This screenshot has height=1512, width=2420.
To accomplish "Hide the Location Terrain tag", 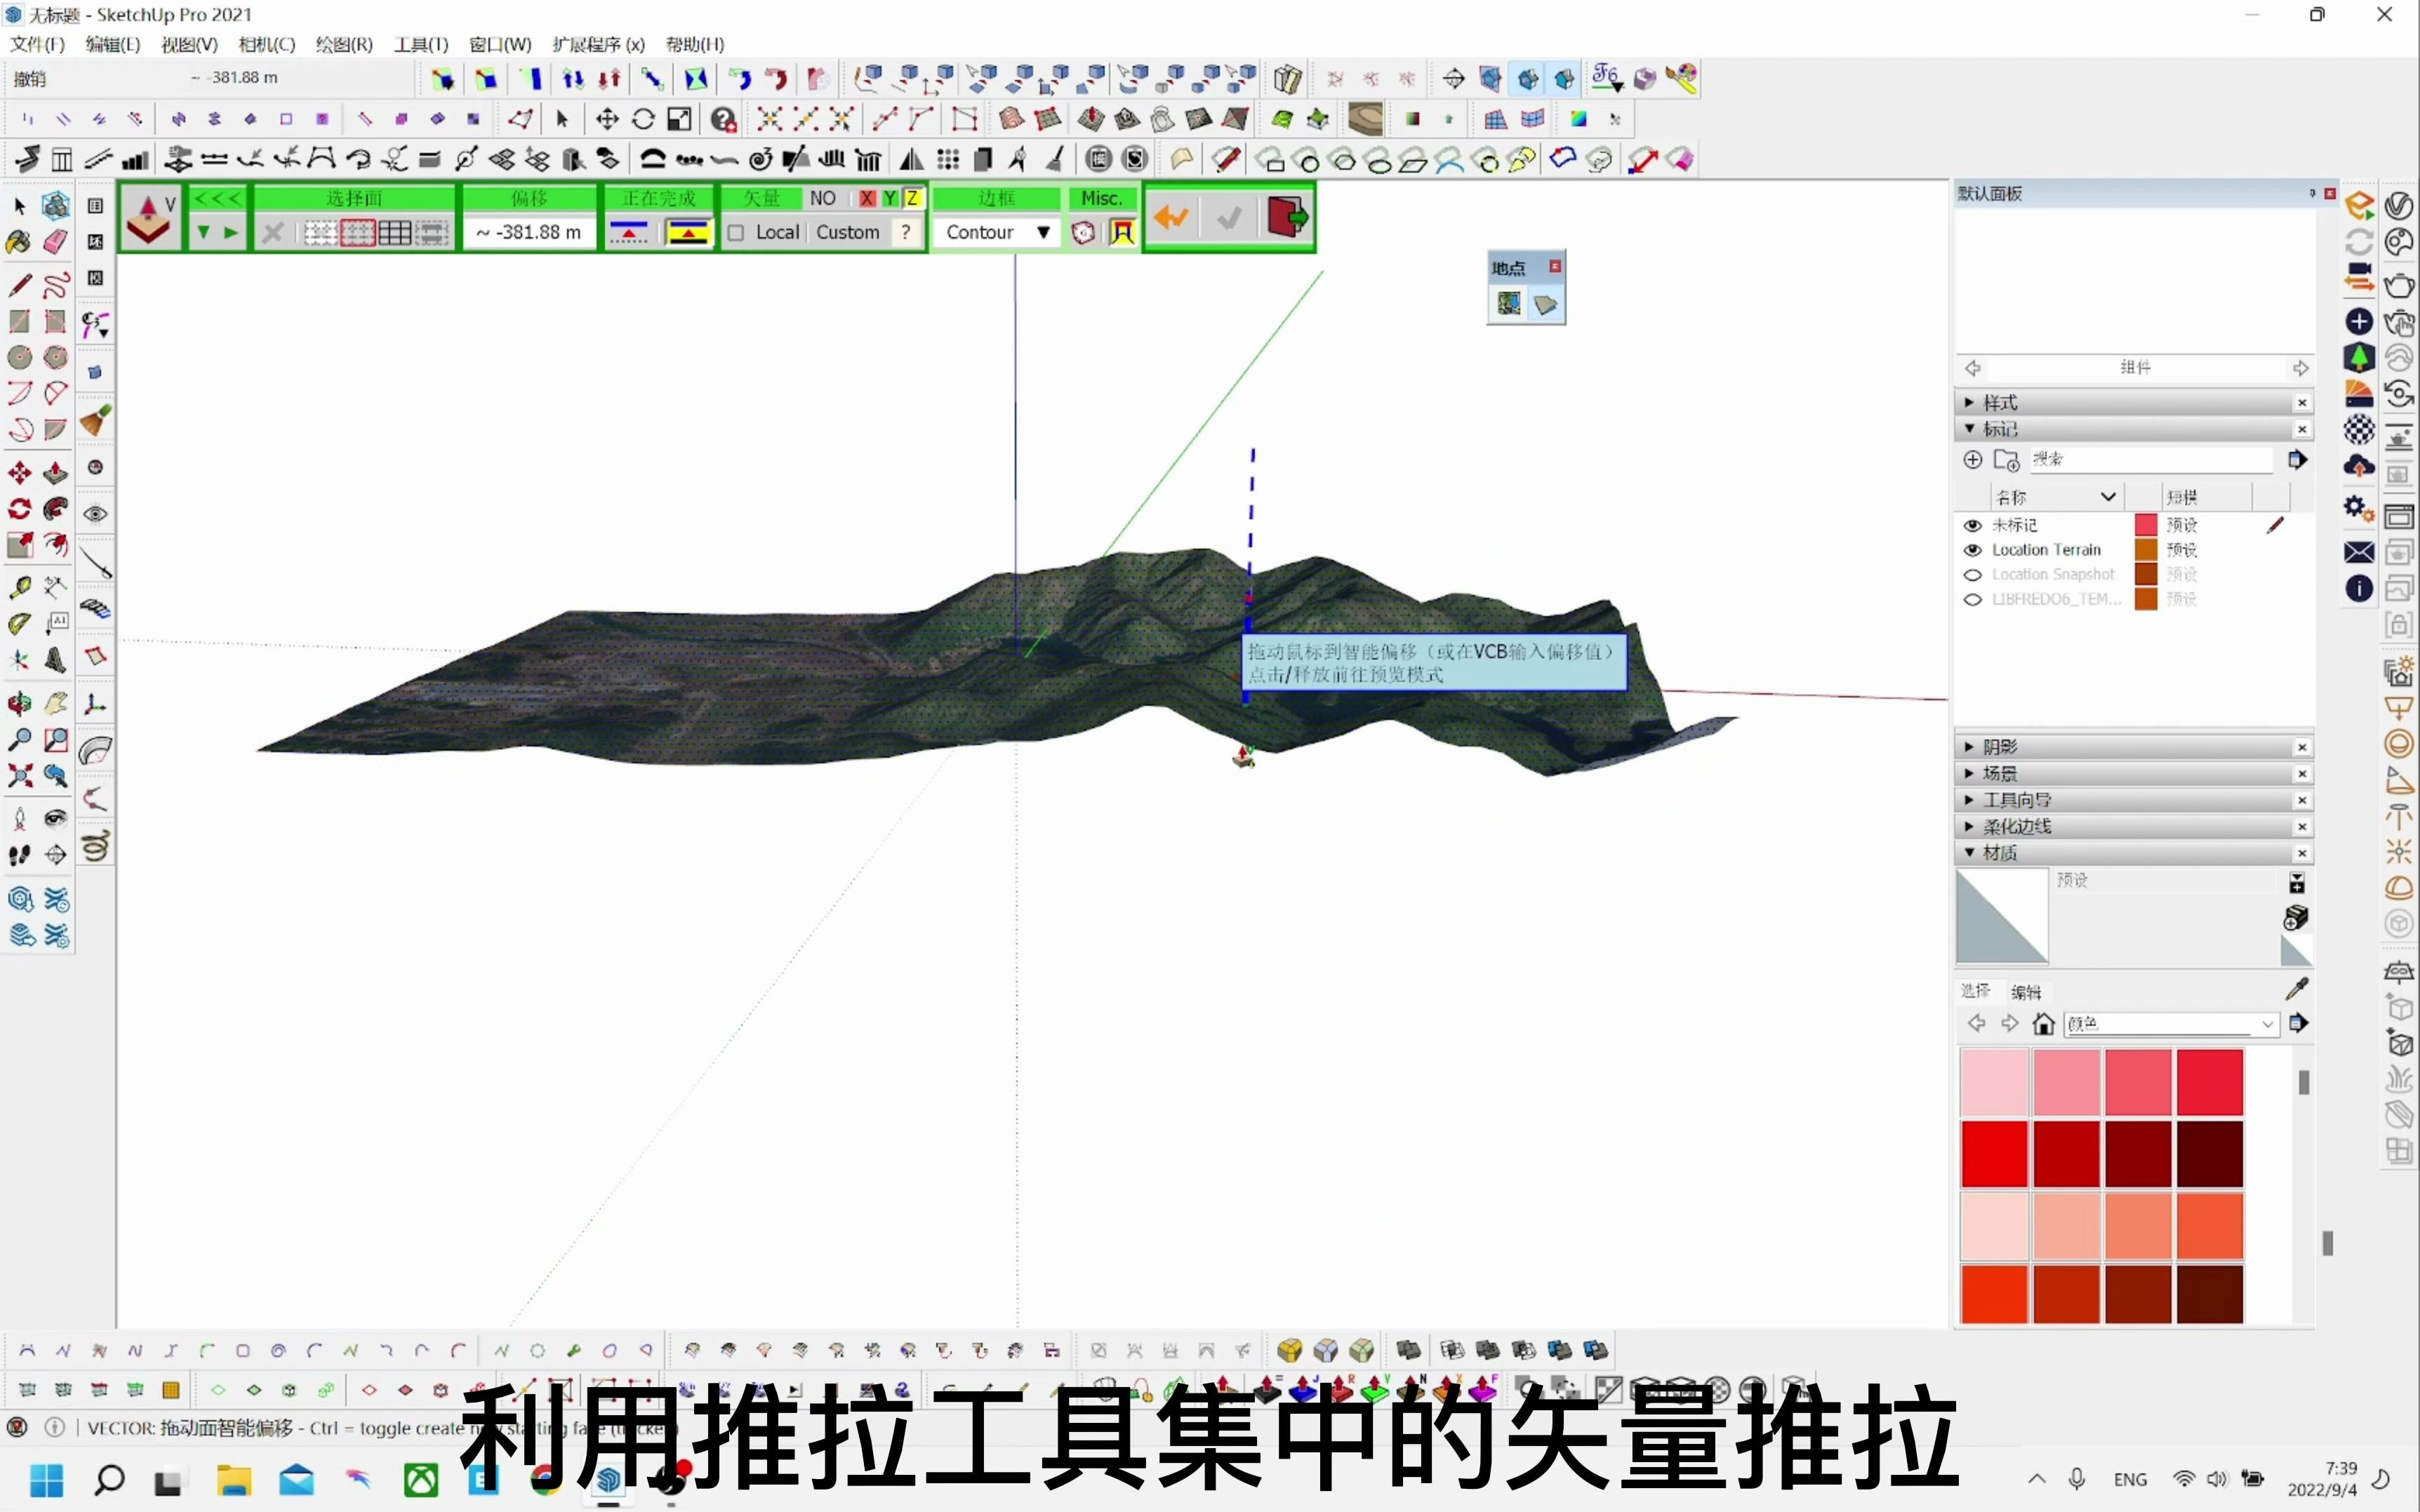I will 1974,550.
